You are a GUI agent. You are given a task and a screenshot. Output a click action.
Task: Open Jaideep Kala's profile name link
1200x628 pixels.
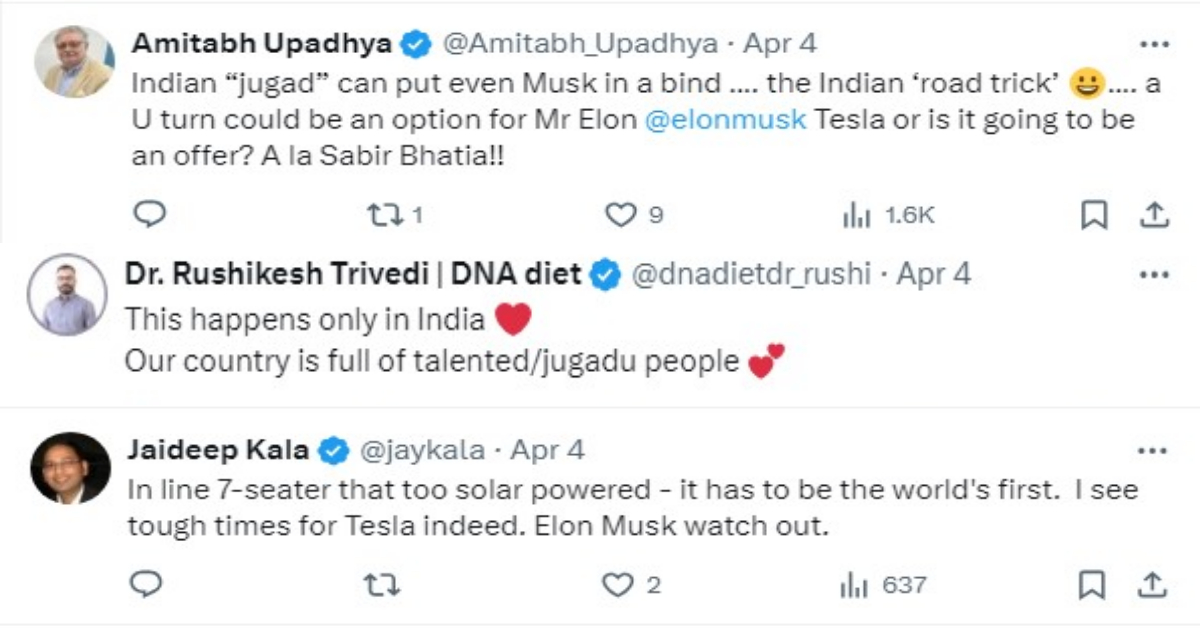[x=218, y=450]
